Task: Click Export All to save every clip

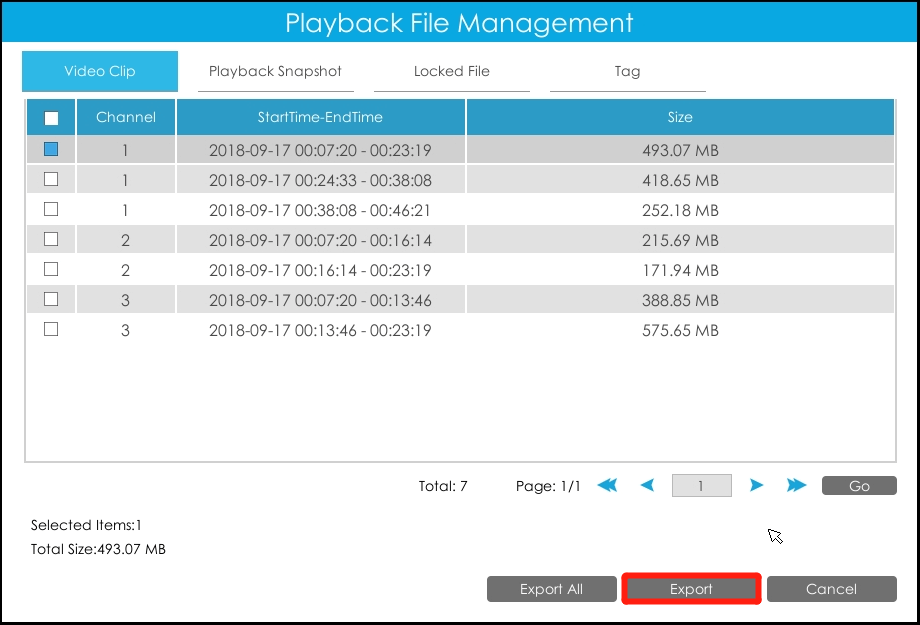Action: pos(551,589)
